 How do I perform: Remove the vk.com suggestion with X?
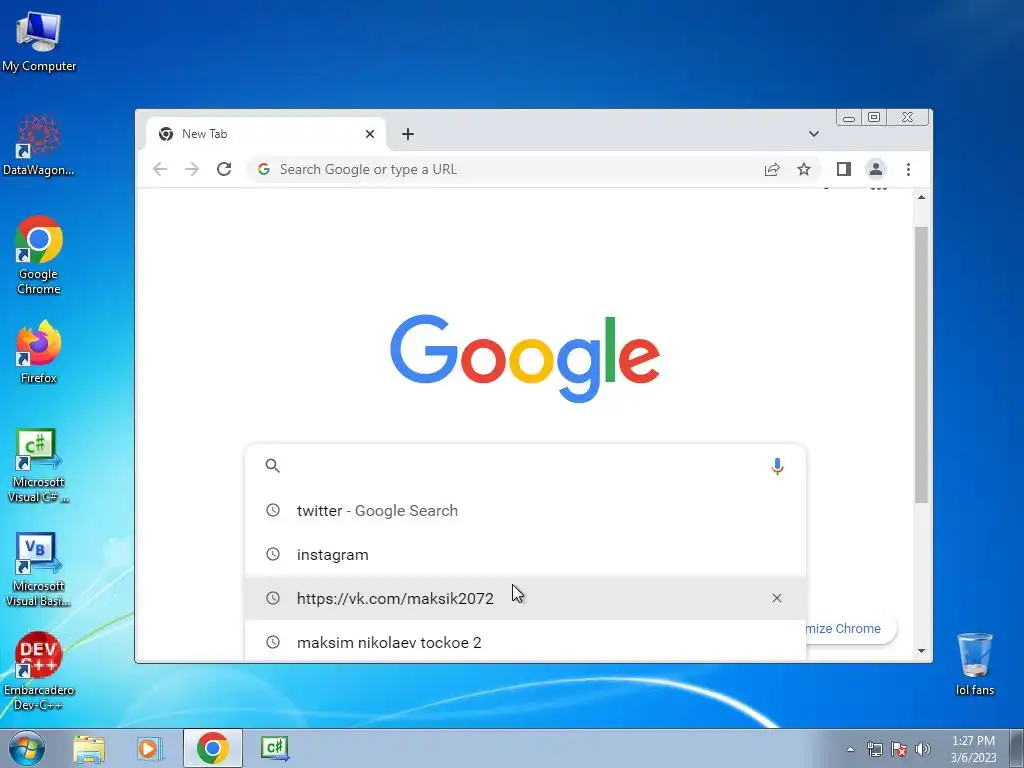click(777, 598)
